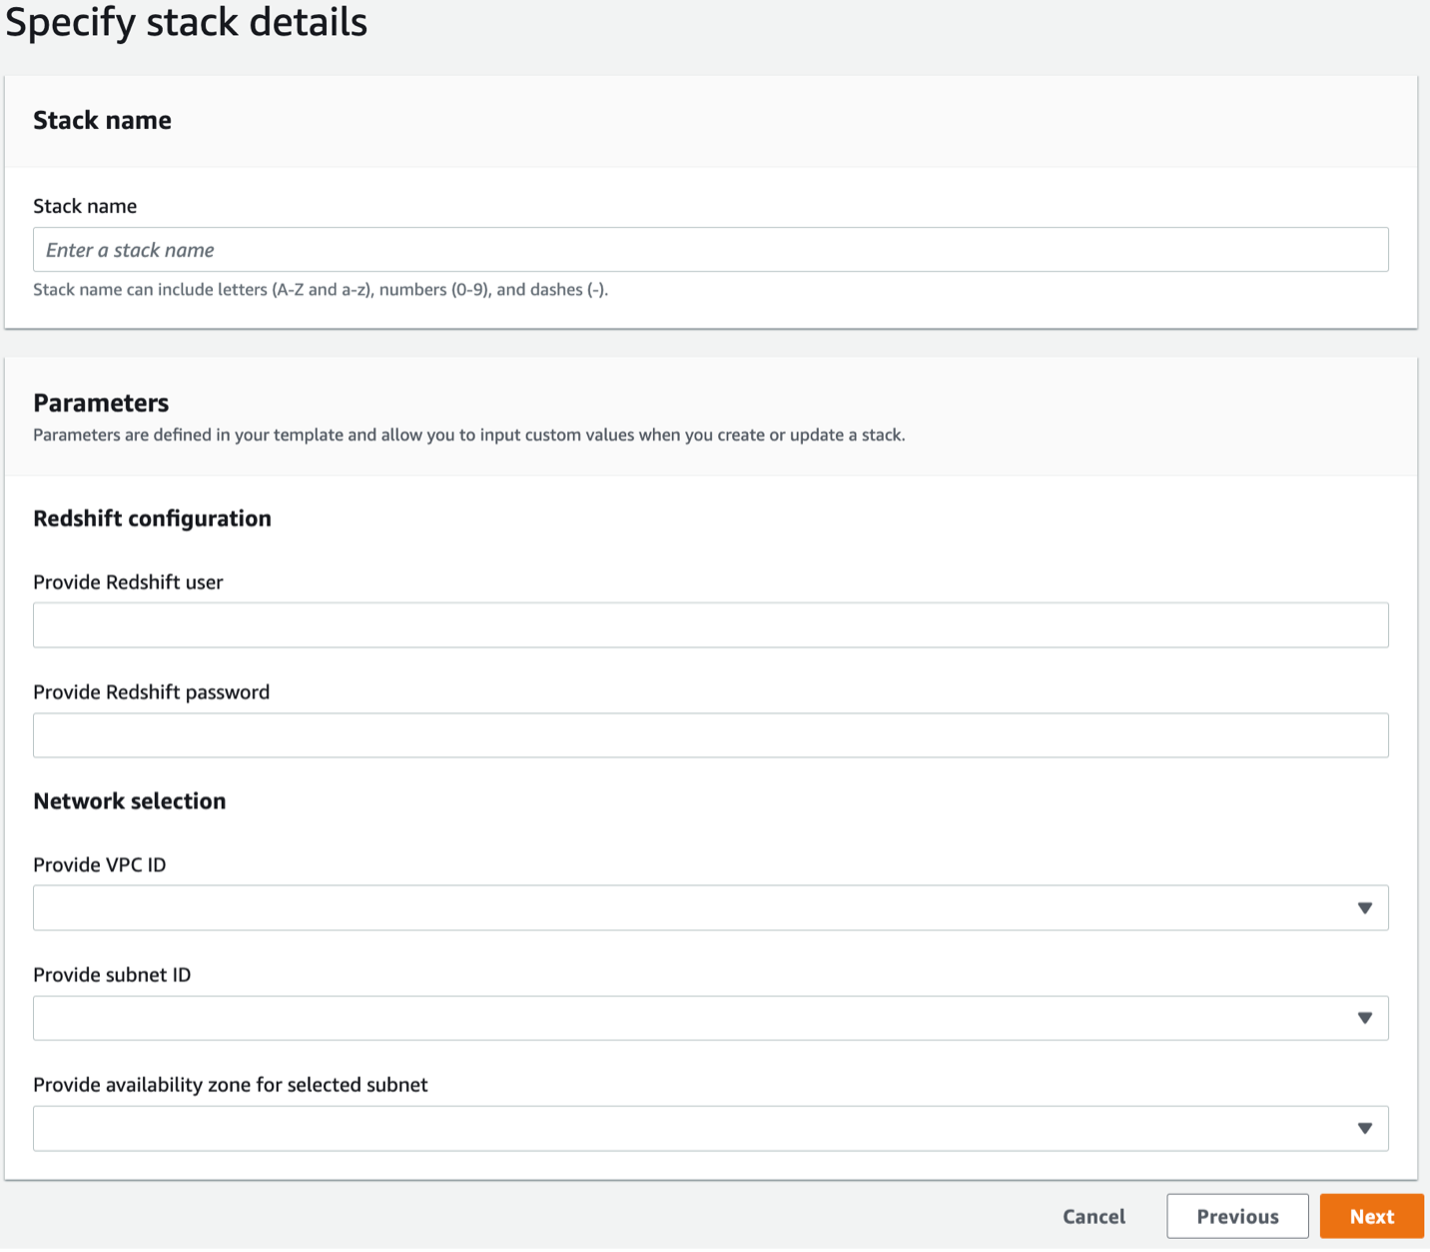Cancel the stack creation
The height and width of the screenshot is (1252, 1430).
coord(1093,1216)
